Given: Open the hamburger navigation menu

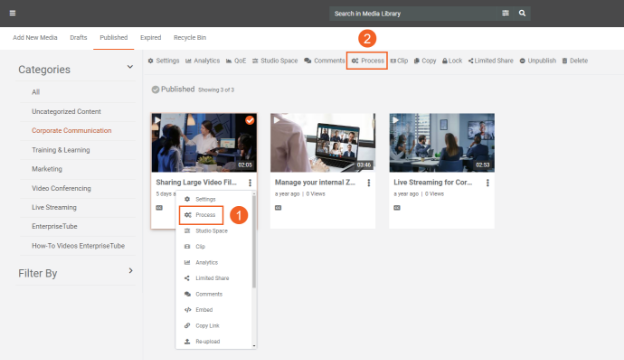Looking at the screenshot, I should [13, 13].
